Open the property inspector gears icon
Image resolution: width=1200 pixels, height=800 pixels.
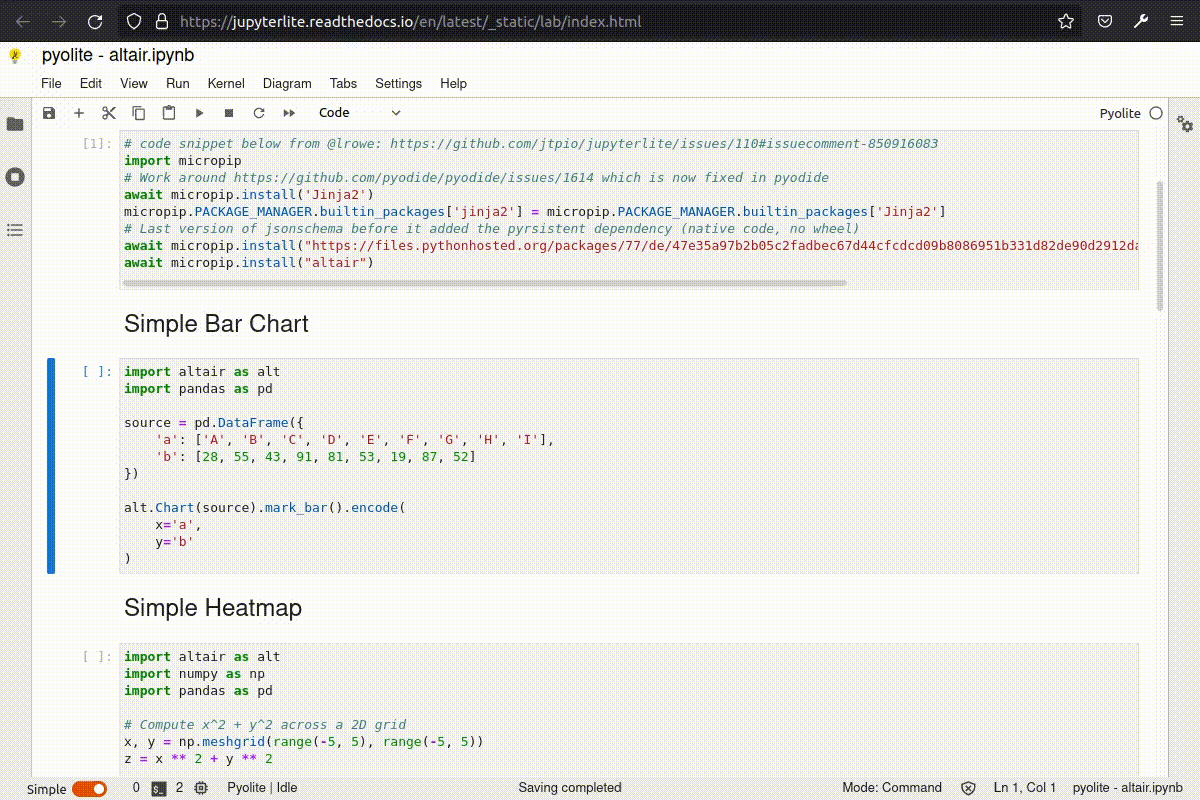pos(1185,124)
